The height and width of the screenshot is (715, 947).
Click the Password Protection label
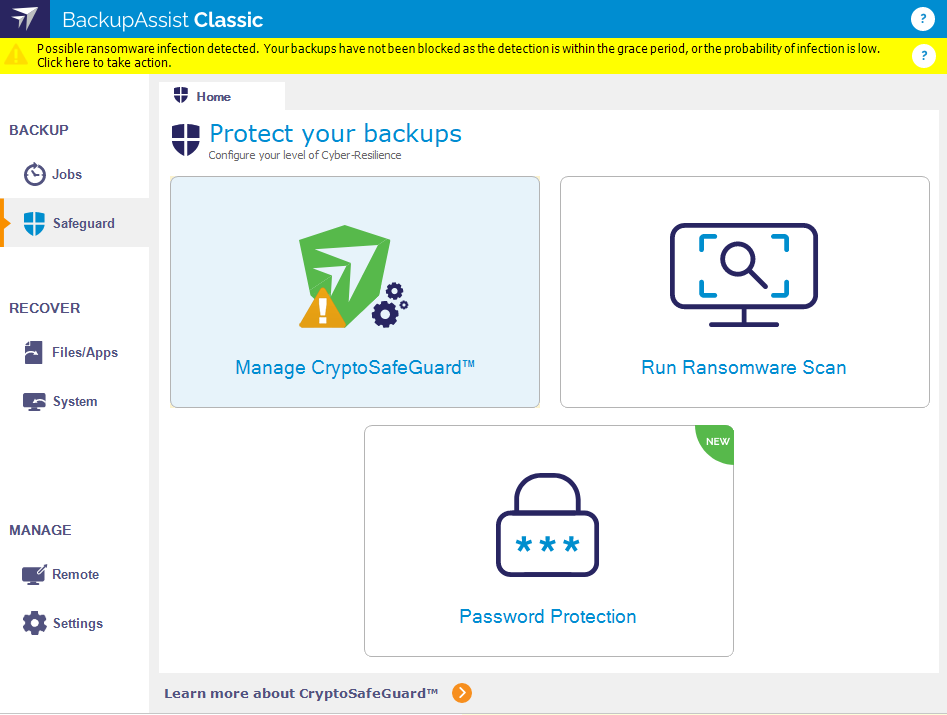click(548, 616)
